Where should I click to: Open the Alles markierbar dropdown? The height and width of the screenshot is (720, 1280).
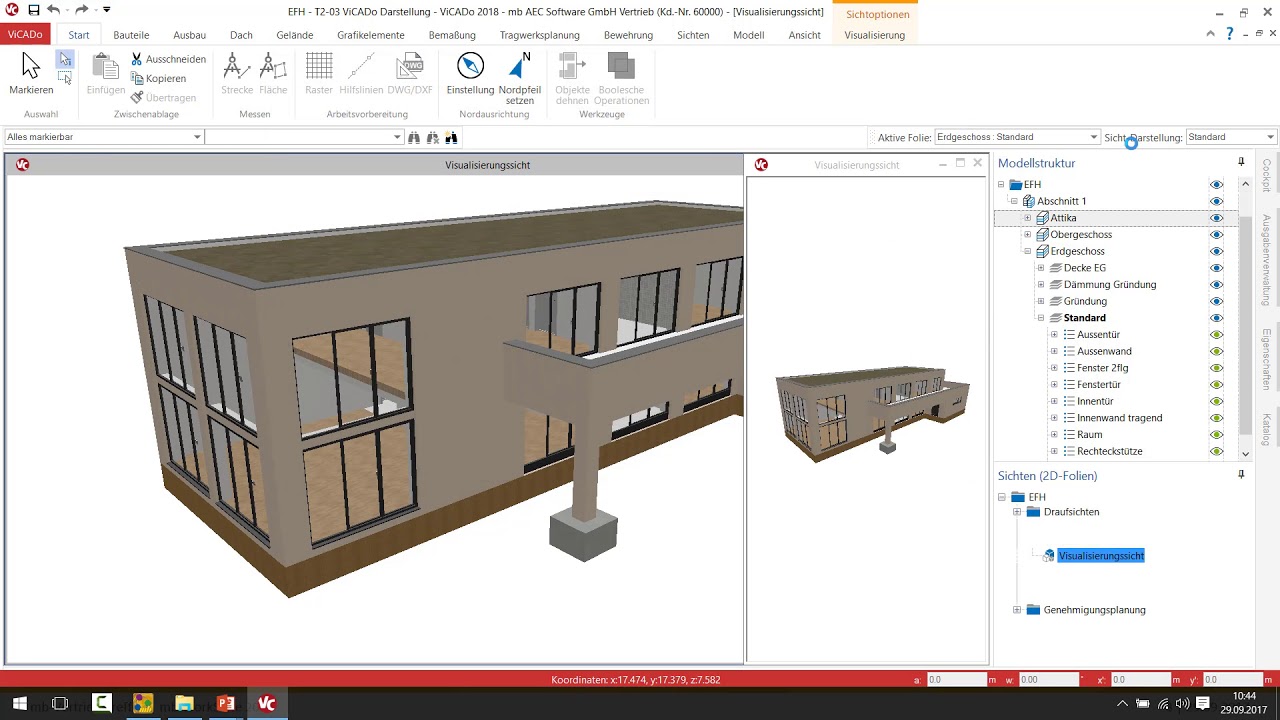coord(197,137)
